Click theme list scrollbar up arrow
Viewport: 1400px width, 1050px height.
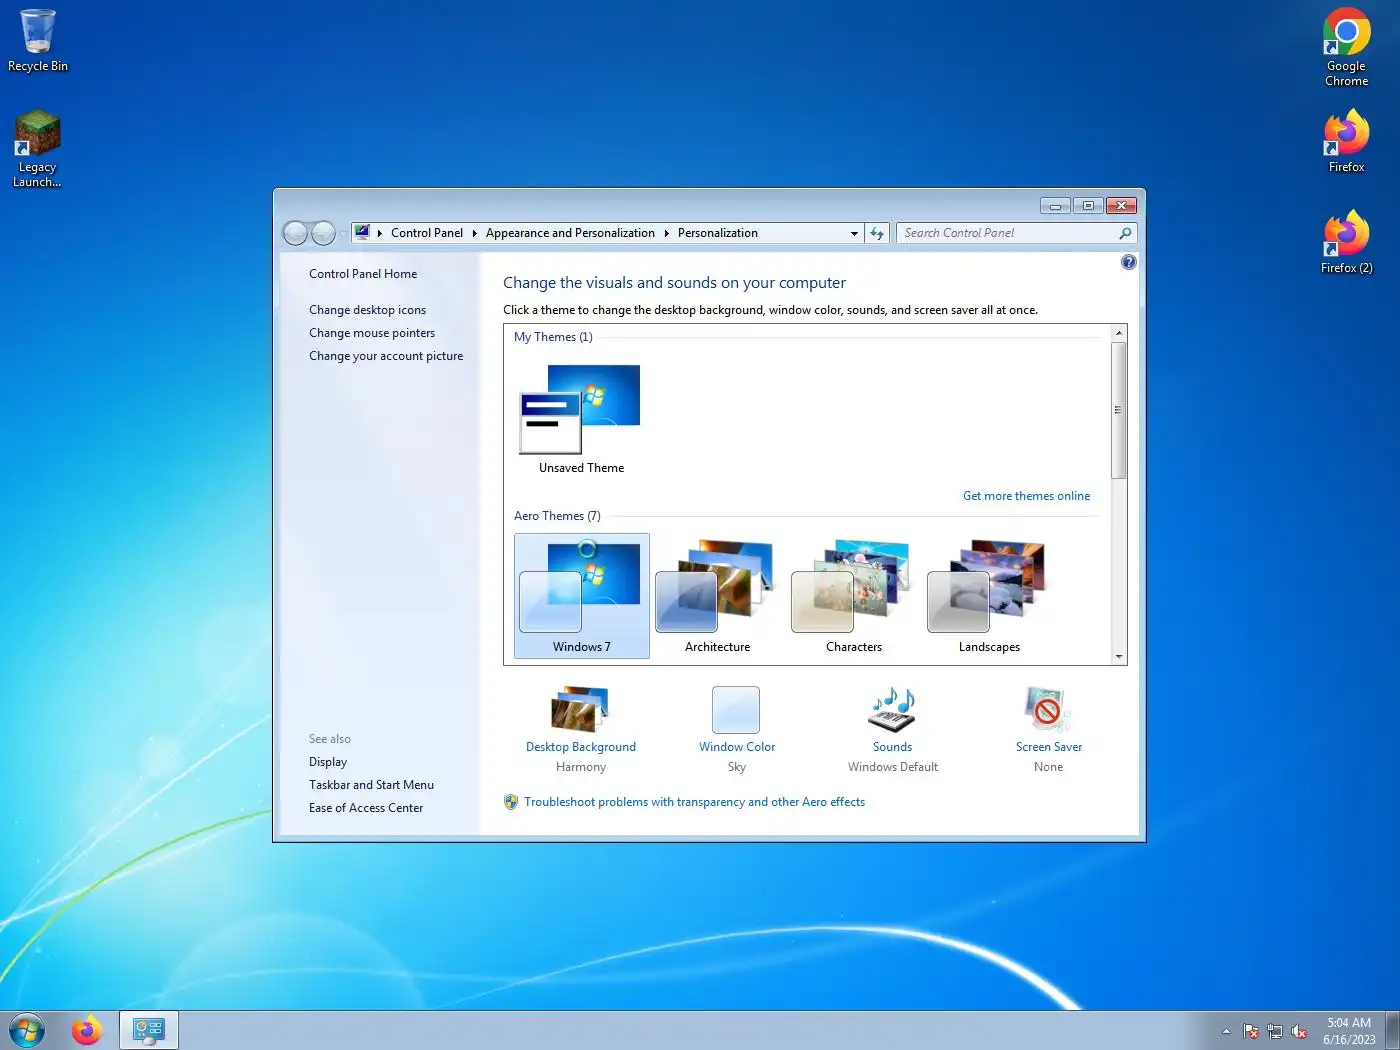tap(1119, 332)
